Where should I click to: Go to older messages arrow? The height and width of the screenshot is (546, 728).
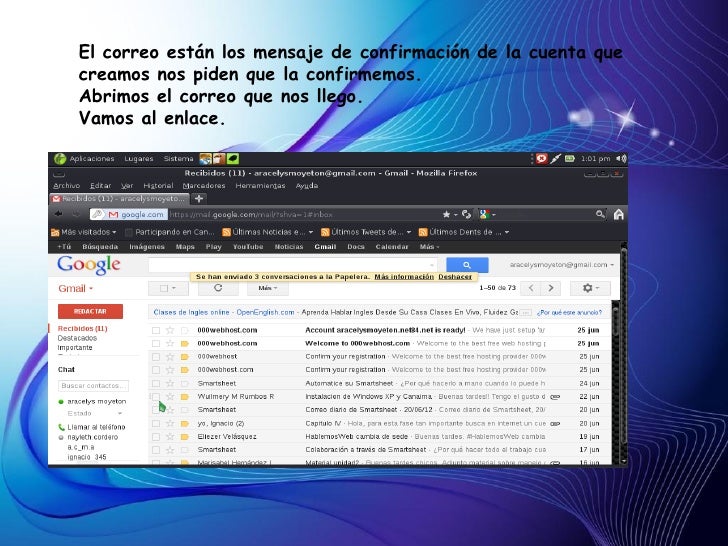[x=551, y=288]
